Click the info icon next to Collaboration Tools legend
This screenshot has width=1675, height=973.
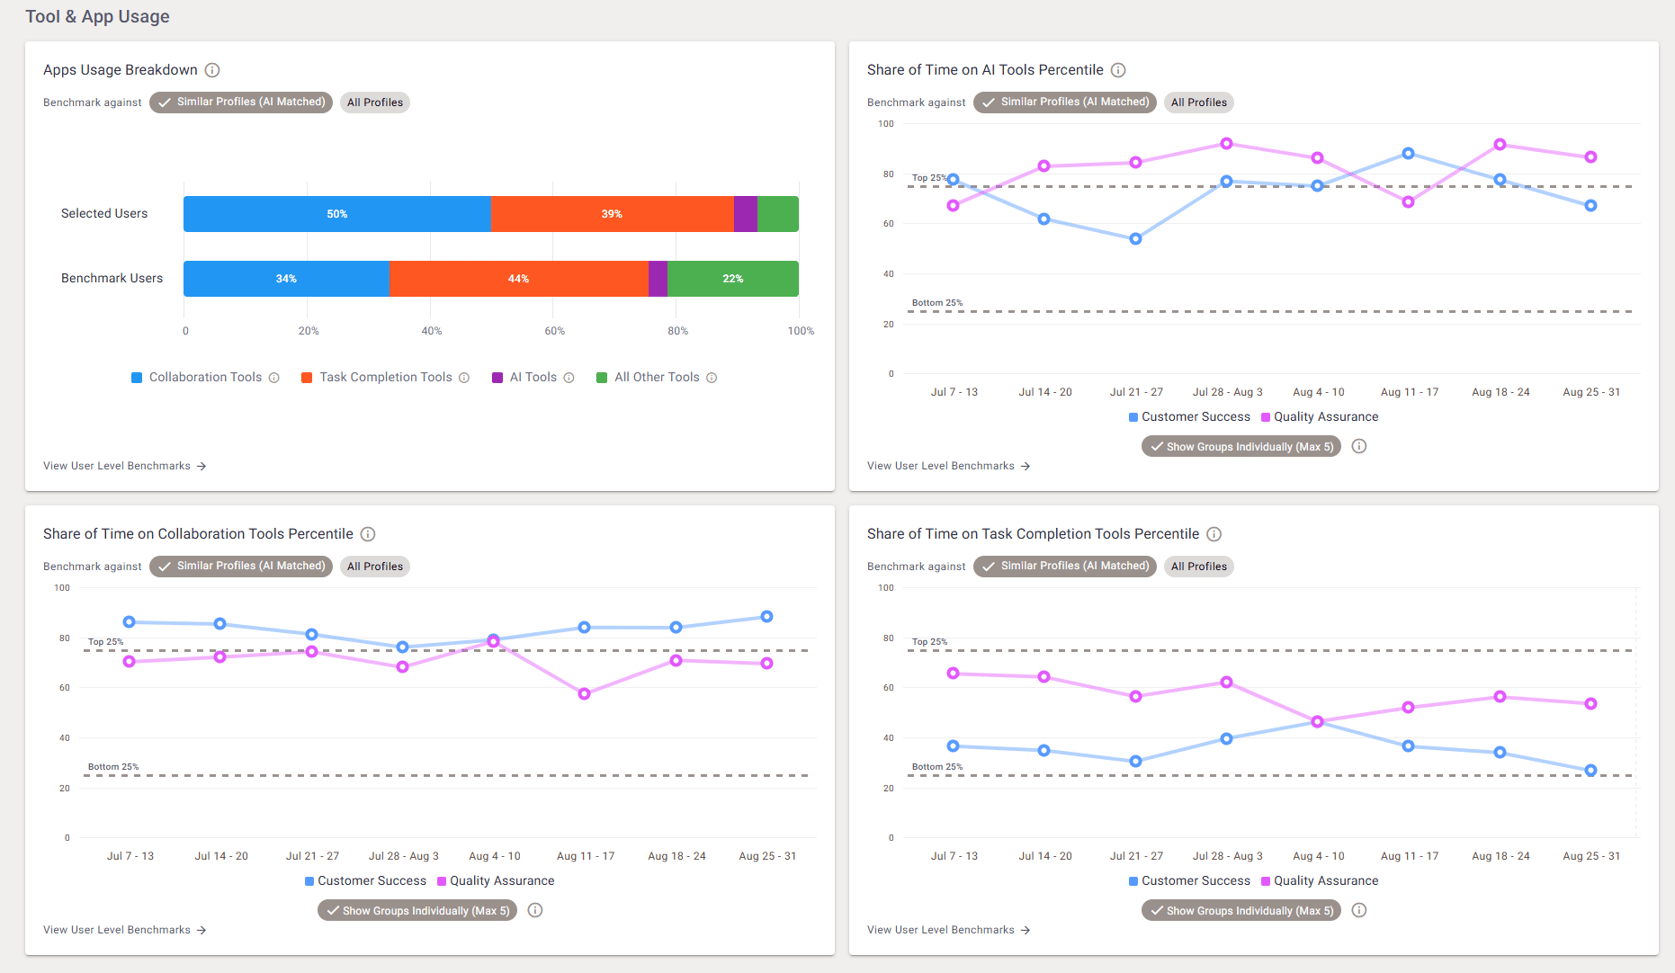pos(276,377)
